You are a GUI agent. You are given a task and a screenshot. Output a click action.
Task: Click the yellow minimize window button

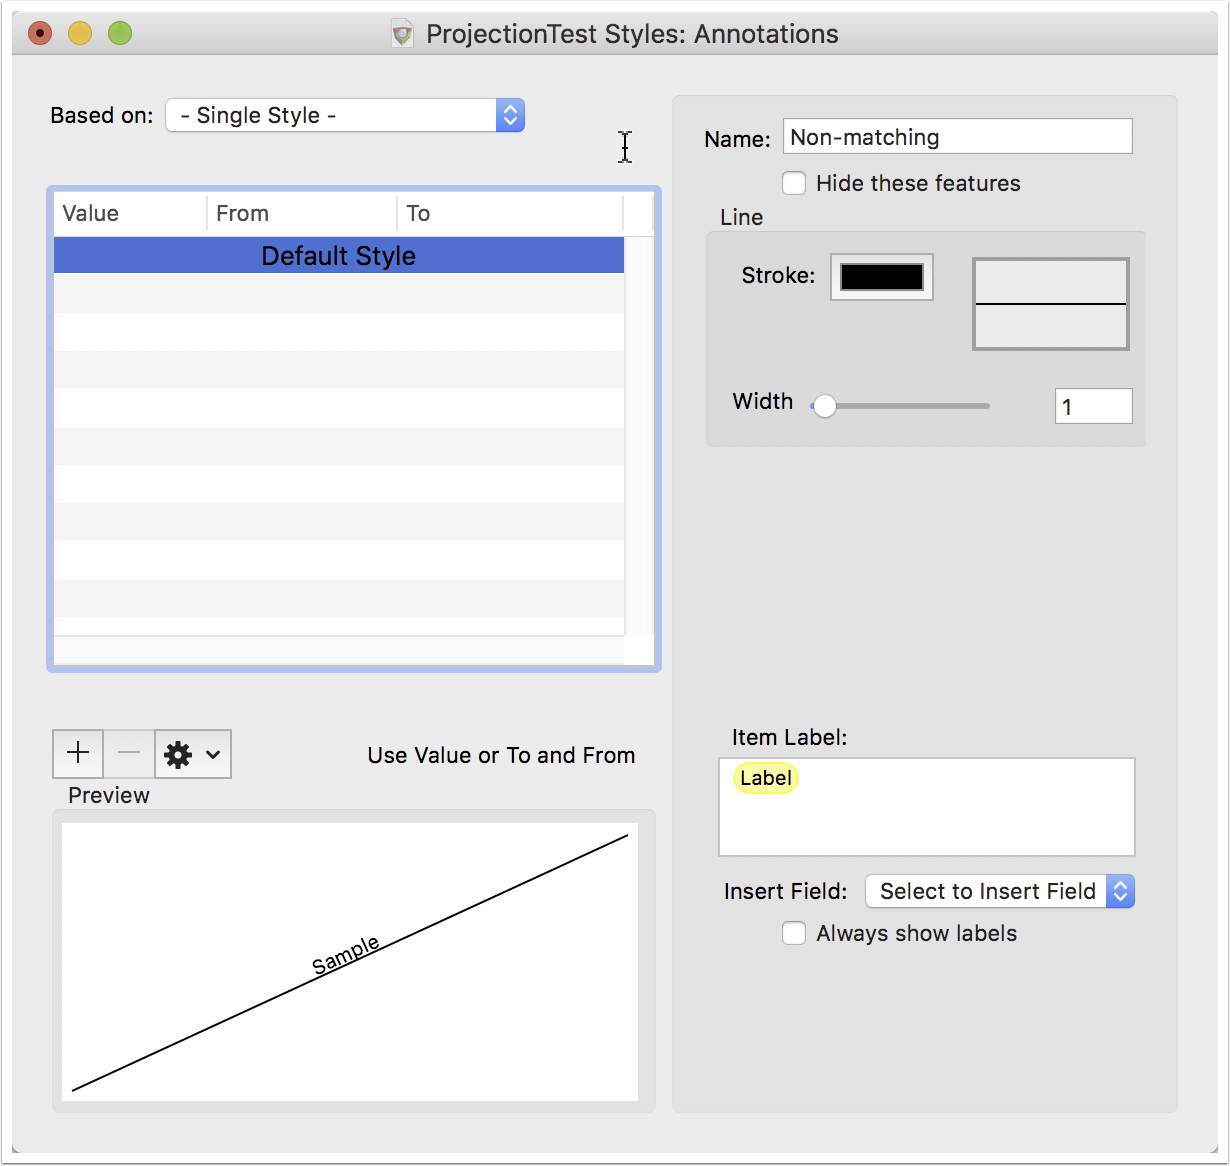[x=80, y=34]
